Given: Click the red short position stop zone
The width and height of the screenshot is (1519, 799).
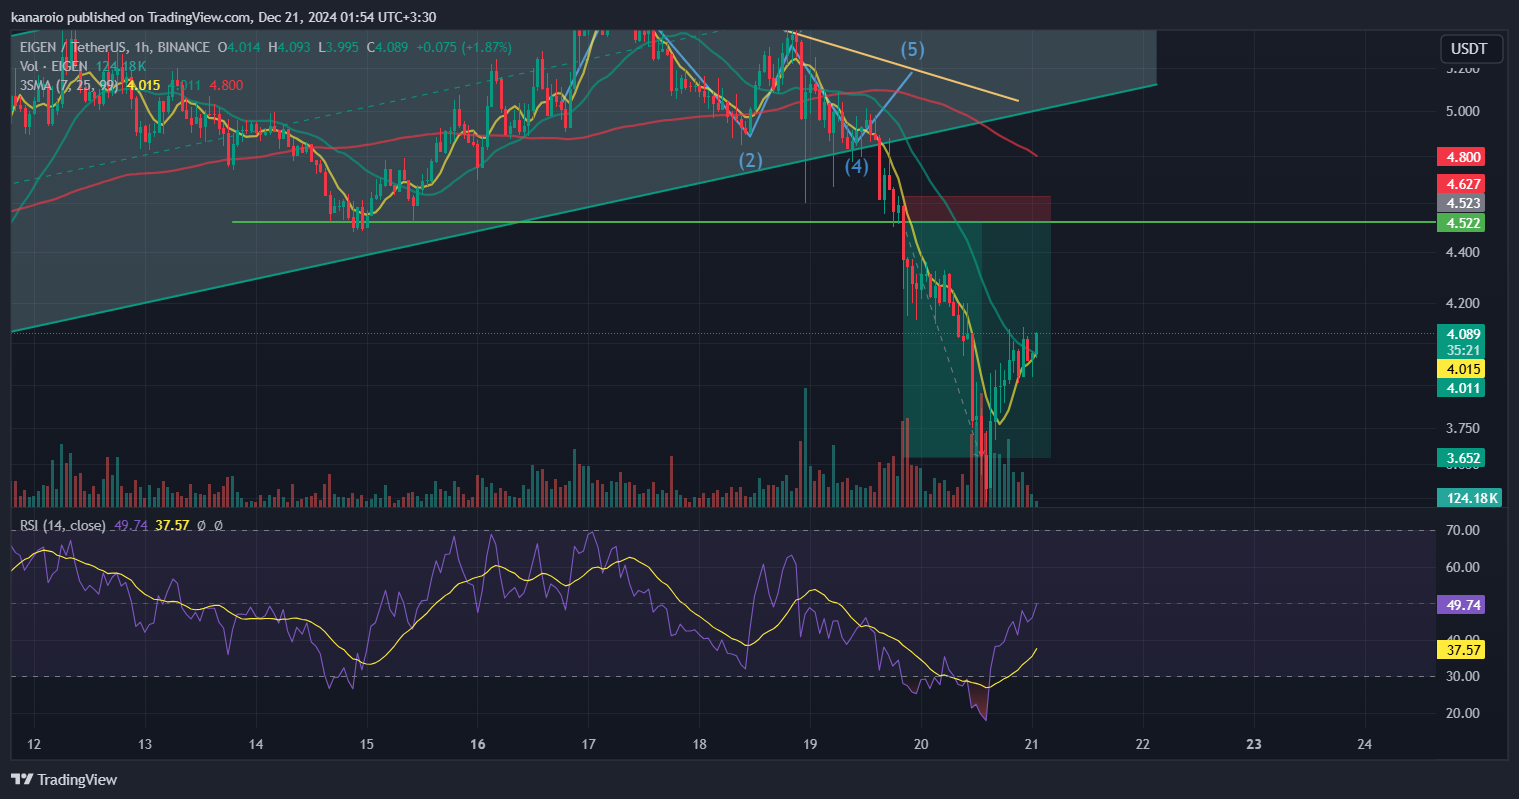Looking at the screenshot, I should 976,209.
